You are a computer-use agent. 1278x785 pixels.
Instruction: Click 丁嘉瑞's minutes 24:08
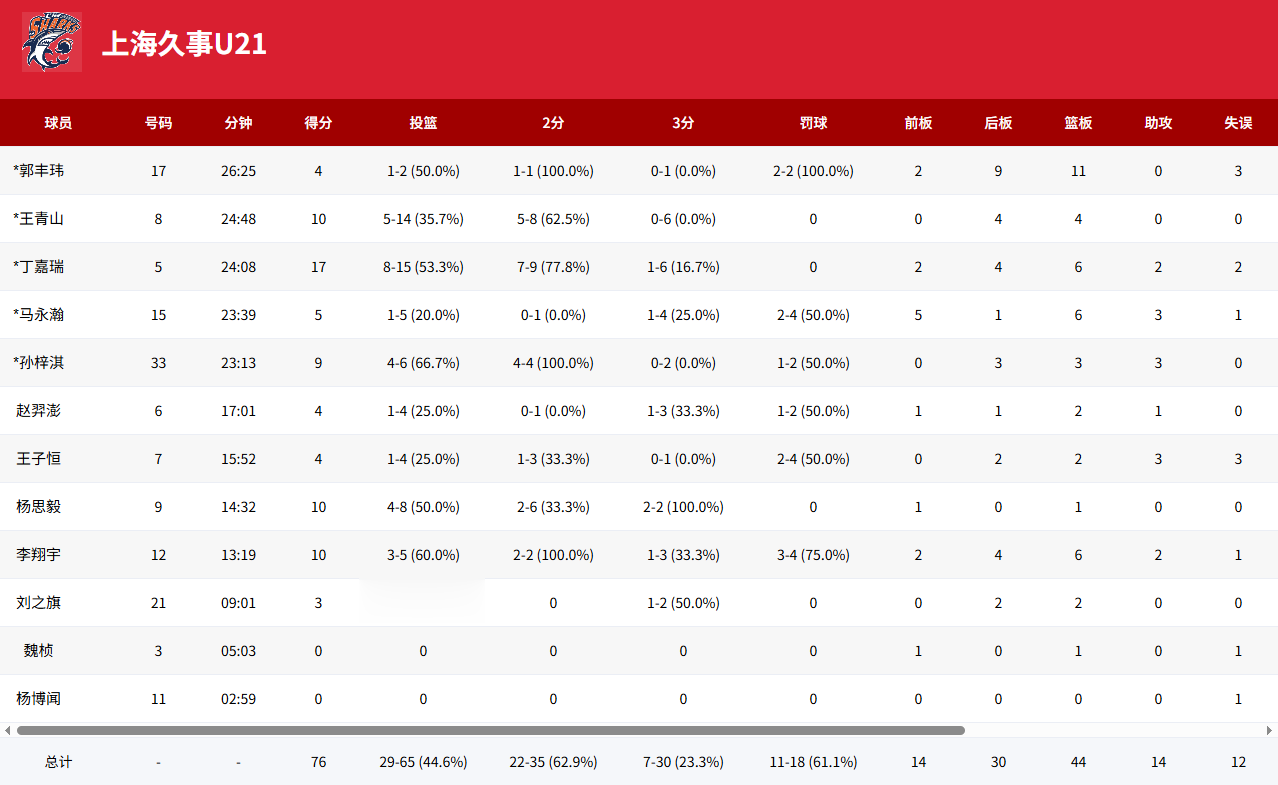(x=238, y=267)
